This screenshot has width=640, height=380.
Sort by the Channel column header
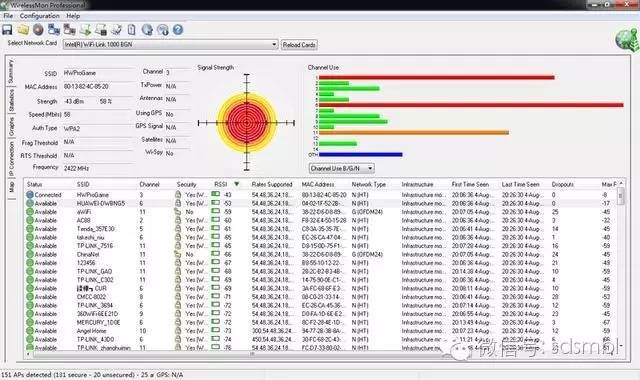149,184
